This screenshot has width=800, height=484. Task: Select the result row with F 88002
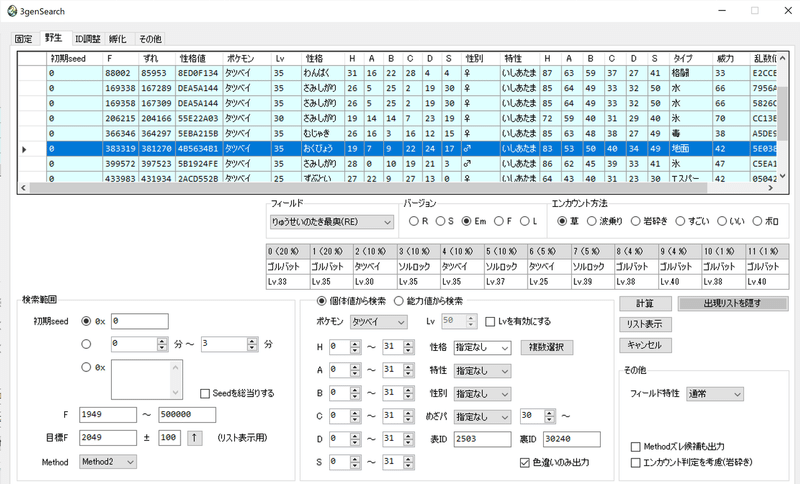click(x=398, y=73)
